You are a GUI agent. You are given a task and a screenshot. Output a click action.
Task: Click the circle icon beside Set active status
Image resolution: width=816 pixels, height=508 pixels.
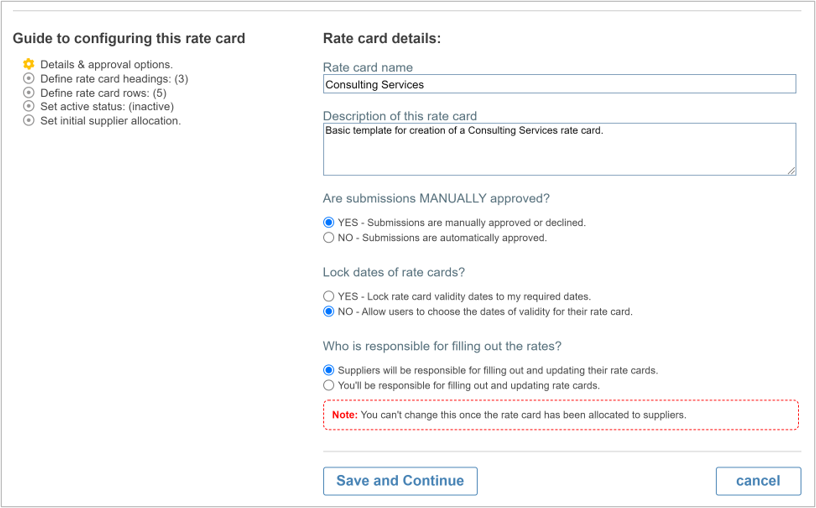click(x=29, y=106)
